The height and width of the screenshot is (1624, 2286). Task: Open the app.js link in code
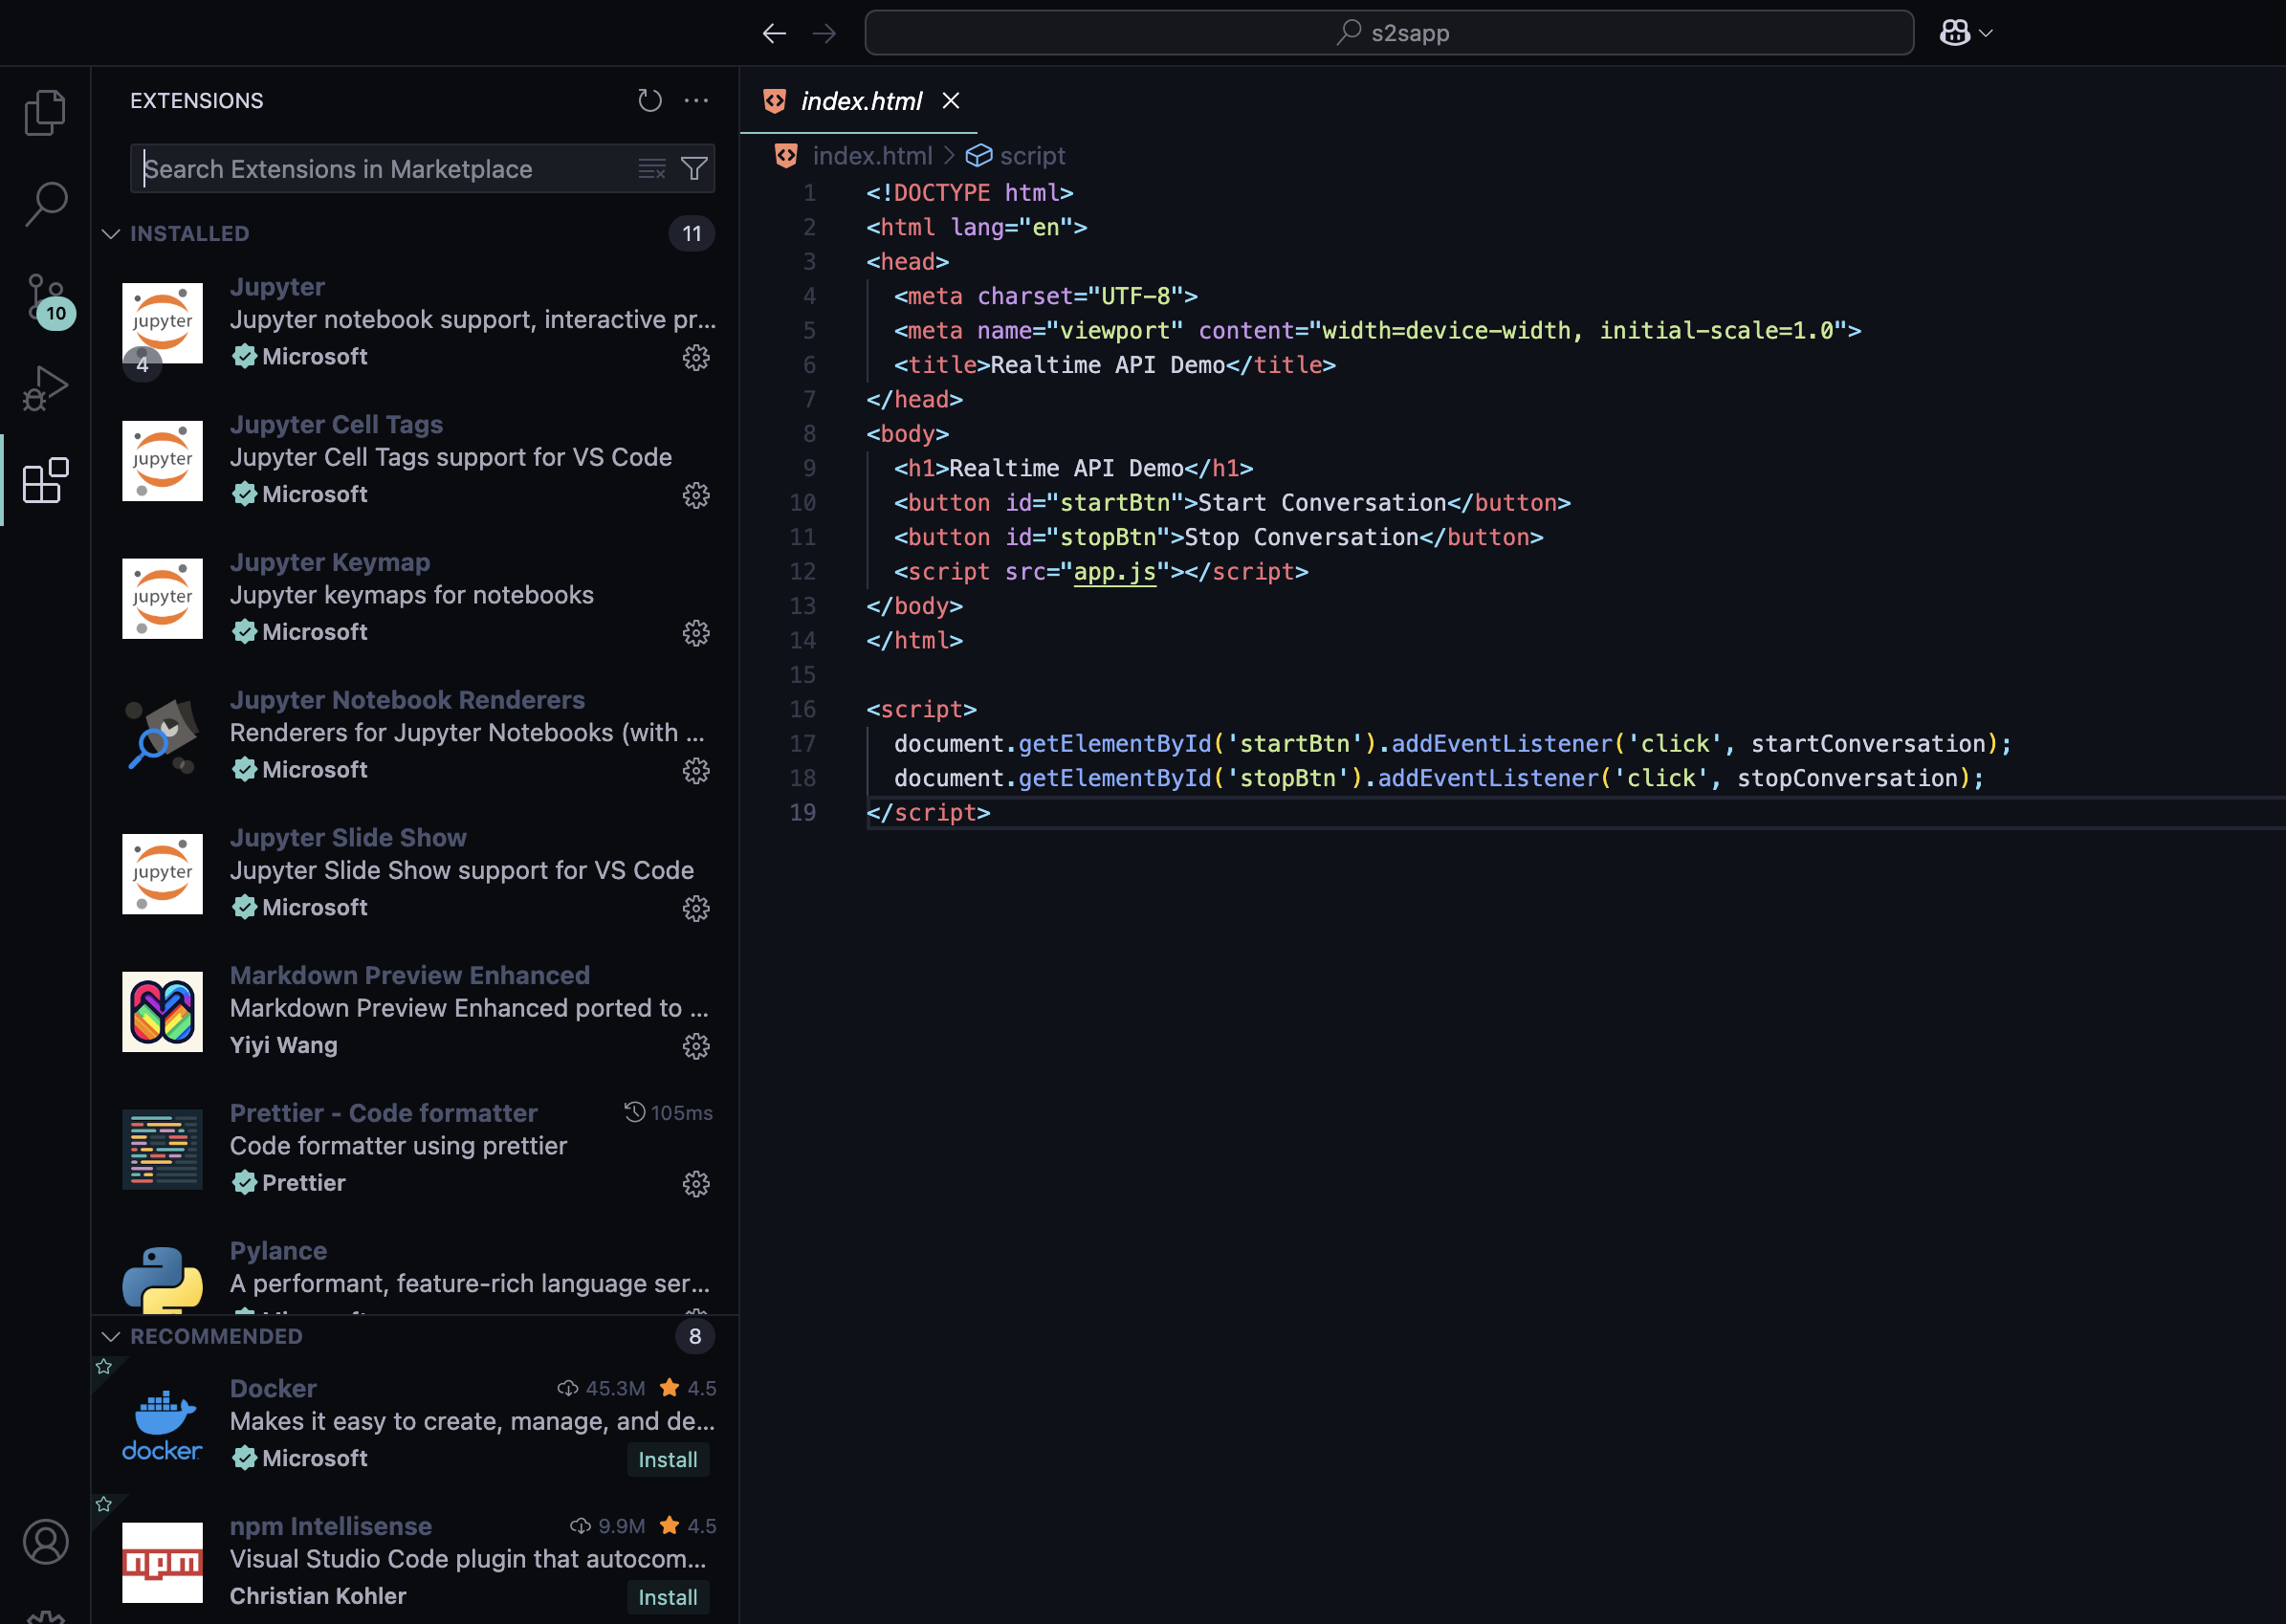[x=1114, y=572]
